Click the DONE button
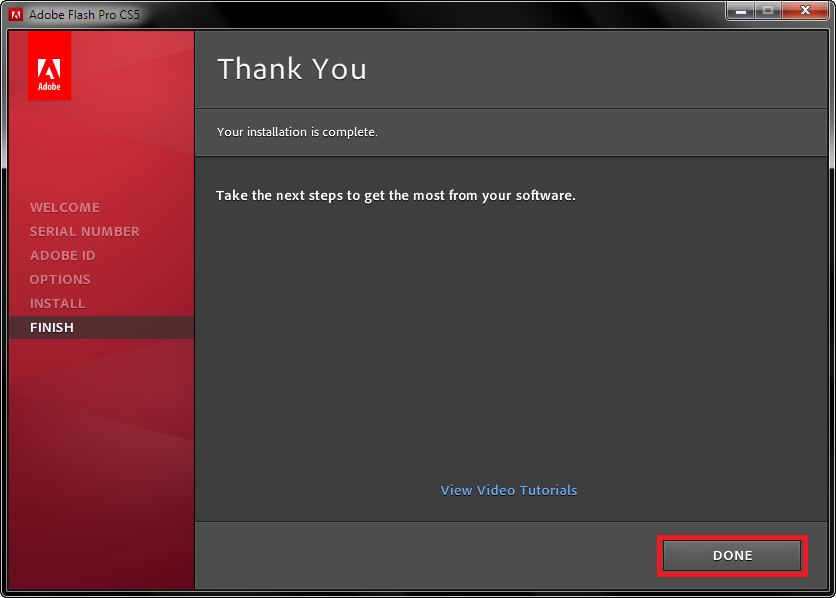 click(732, 555)
